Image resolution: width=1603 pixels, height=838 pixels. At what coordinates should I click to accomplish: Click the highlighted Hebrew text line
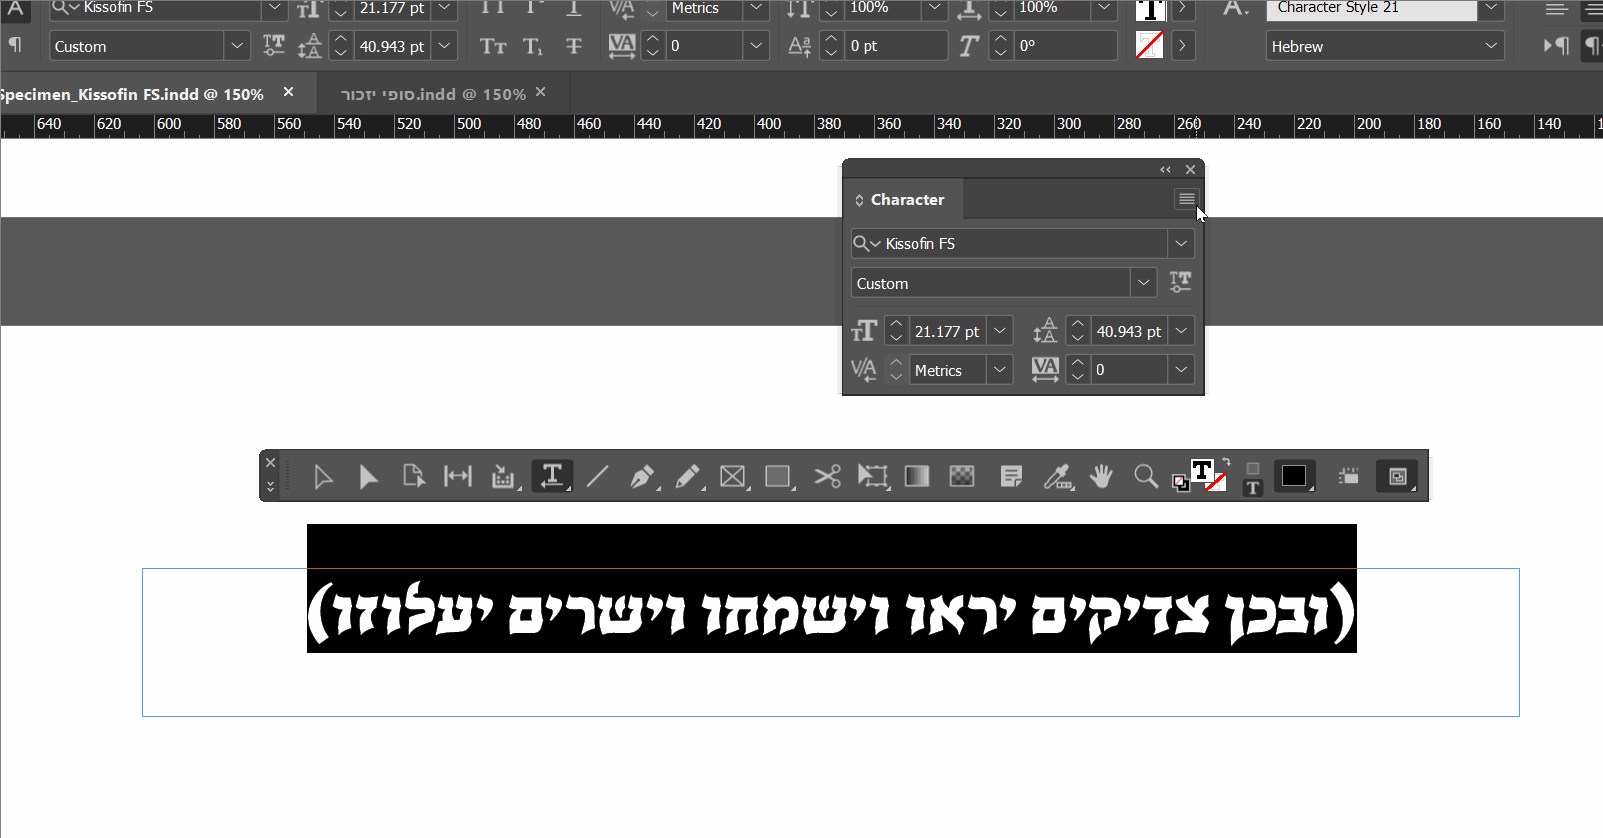coord(832,611)
